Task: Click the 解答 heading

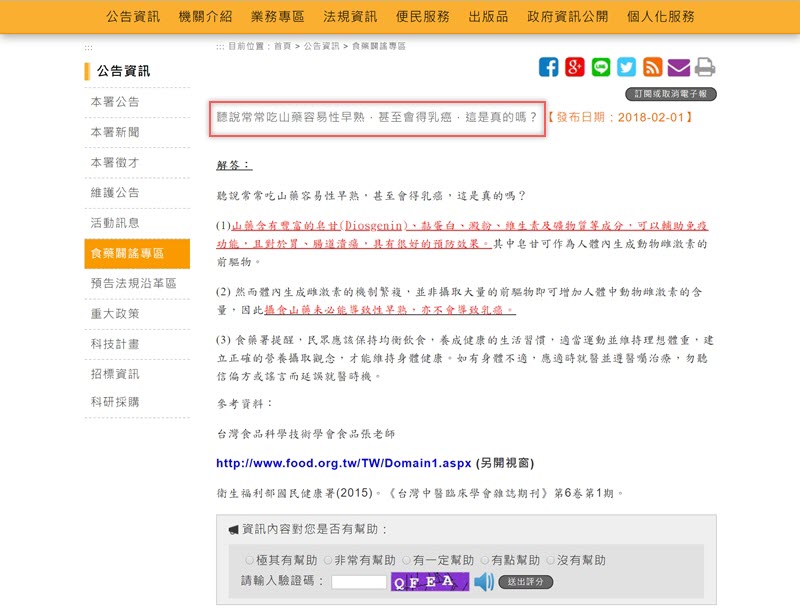Action: coord(234,165)
